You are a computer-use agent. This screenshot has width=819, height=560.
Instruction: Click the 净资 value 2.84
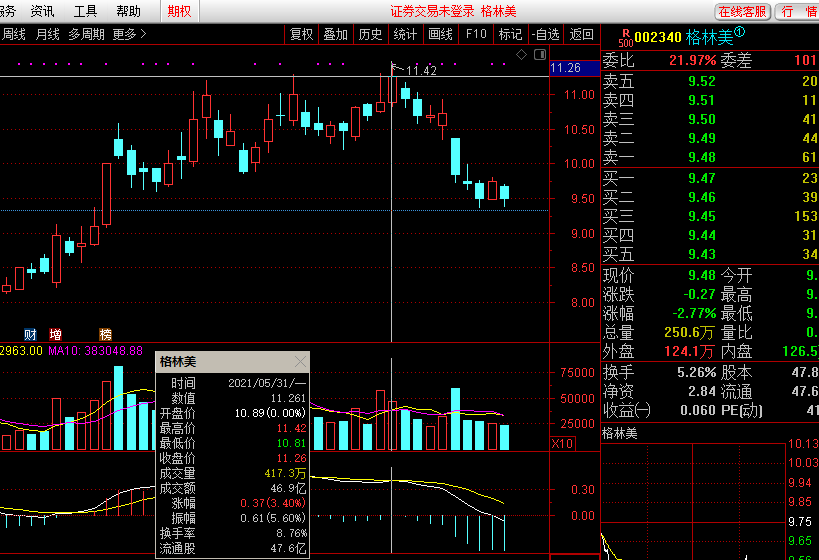pyautogui.click(x=701, y=391)
